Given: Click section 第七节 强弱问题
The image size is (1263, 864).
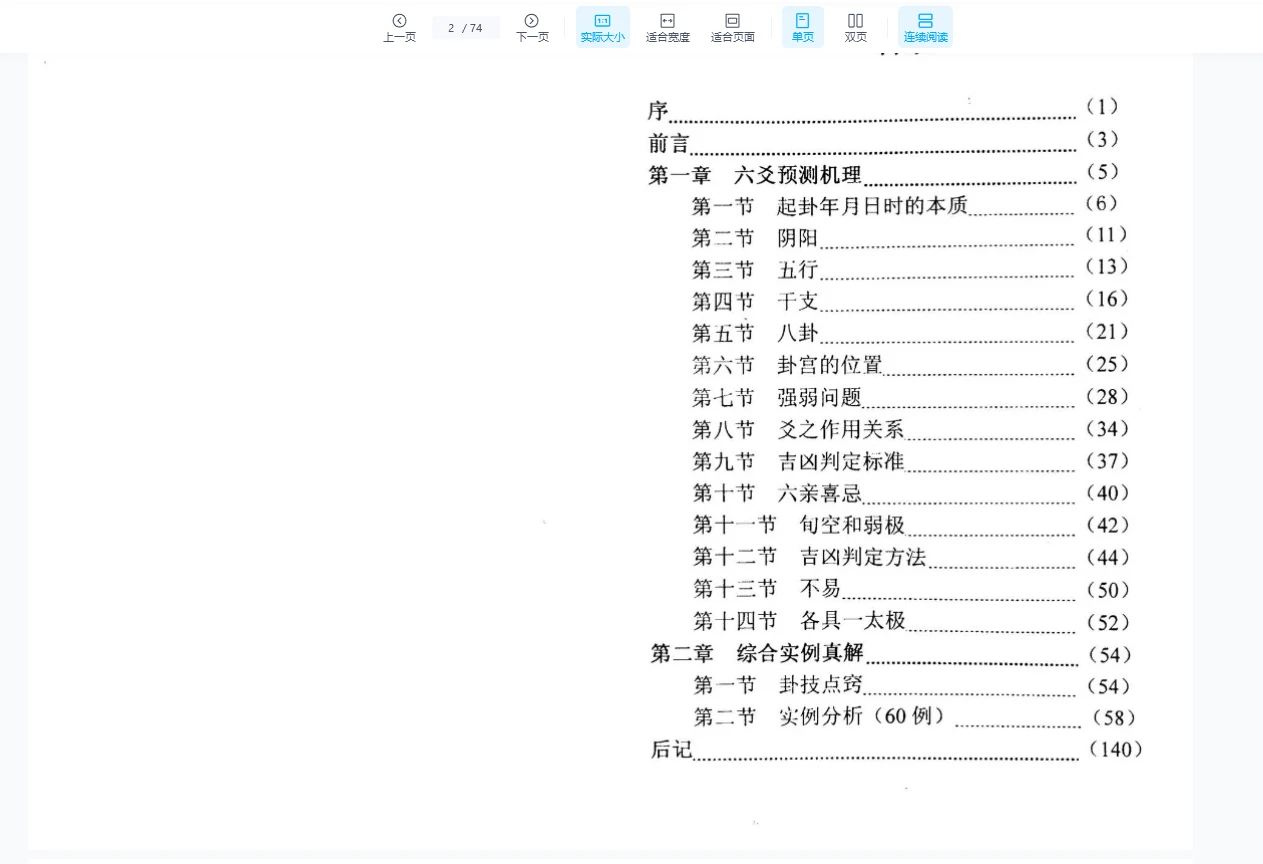Looking at the screenshot, I should pos(777,397).
